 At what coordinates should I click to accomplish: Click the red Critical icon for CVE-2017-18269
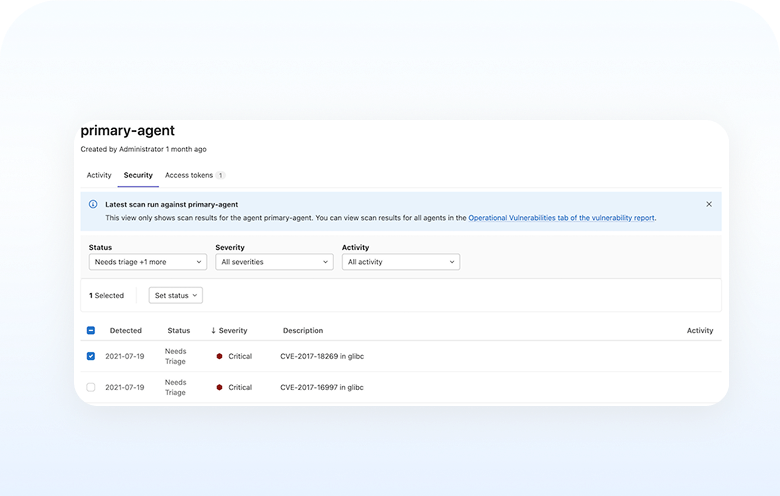[x=219, y=356]
